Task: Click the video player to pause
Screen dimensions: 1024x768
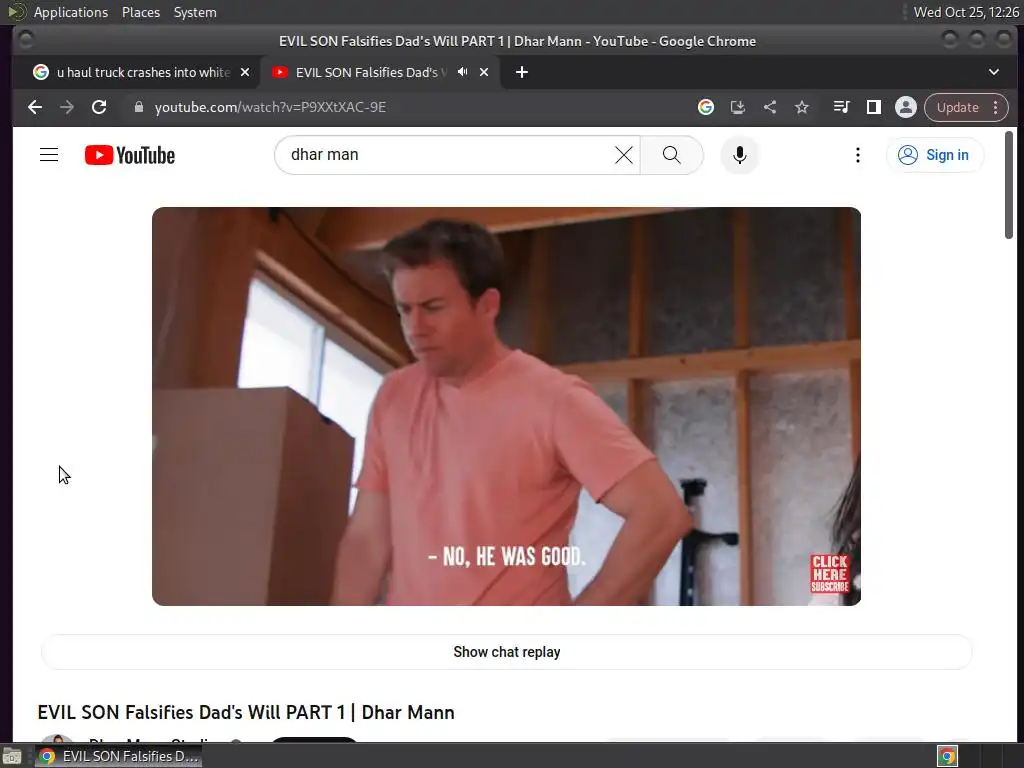Action: click(506, 406)
